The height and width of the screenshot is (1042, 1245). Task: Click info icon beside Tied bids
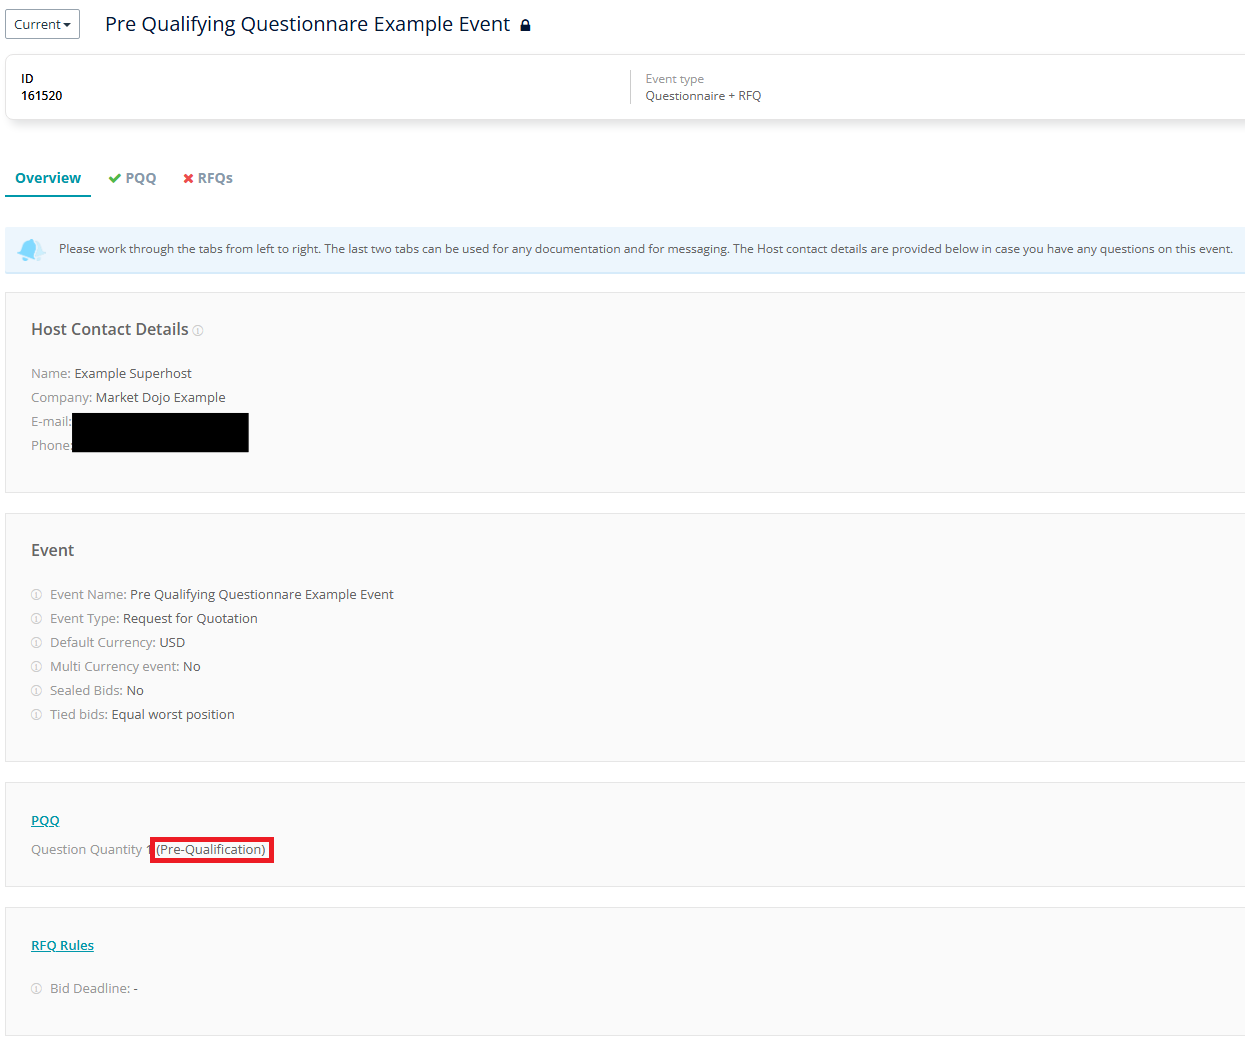[x=37, y=715]
